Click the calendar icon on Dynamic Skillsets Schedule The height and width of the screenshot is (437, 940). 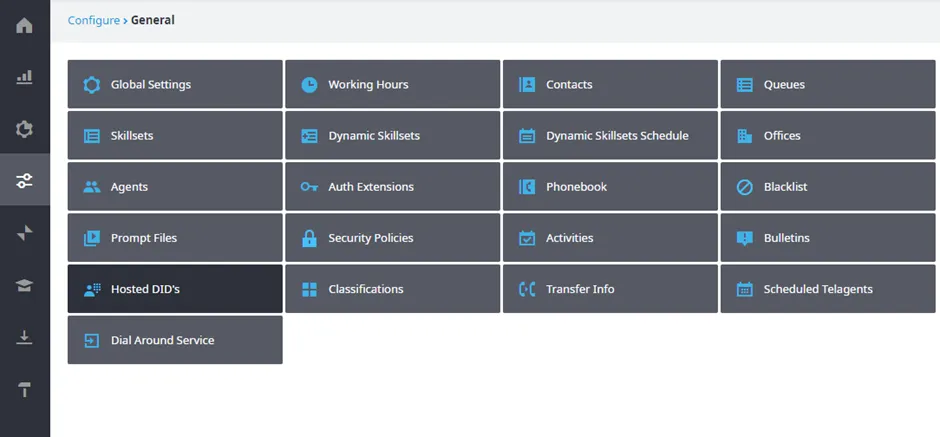[527, 136]
